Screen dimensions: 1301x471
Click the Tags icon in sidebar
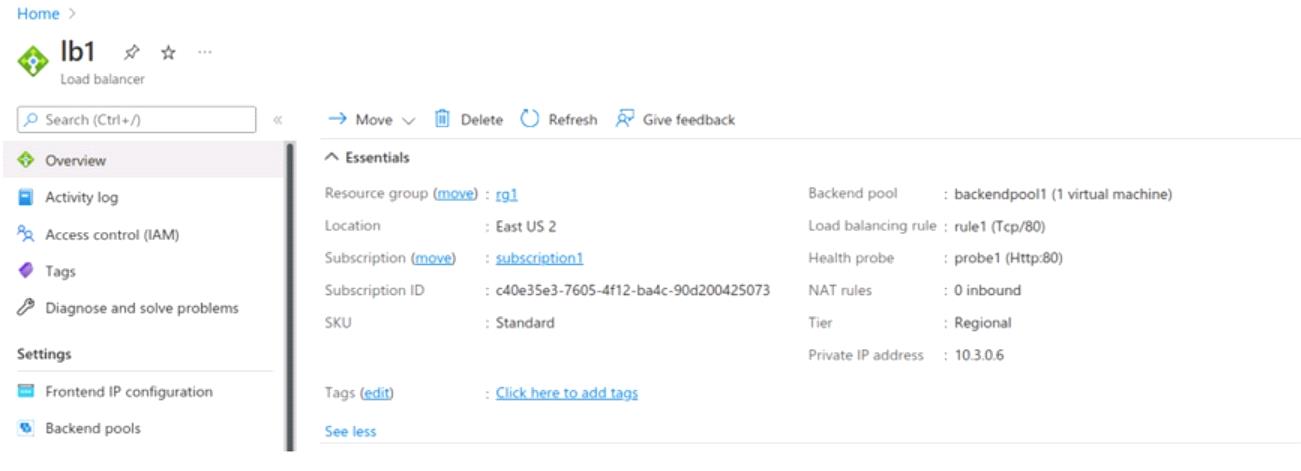pyautogui.click(x=27, y=271)
